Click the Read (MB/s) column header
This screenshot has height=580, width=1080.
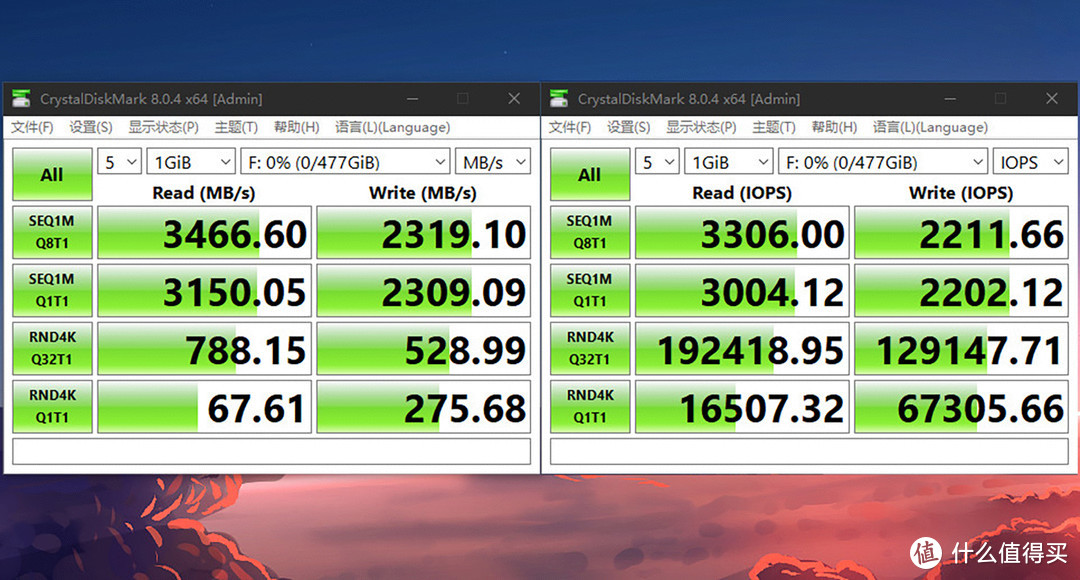point(204,193)
